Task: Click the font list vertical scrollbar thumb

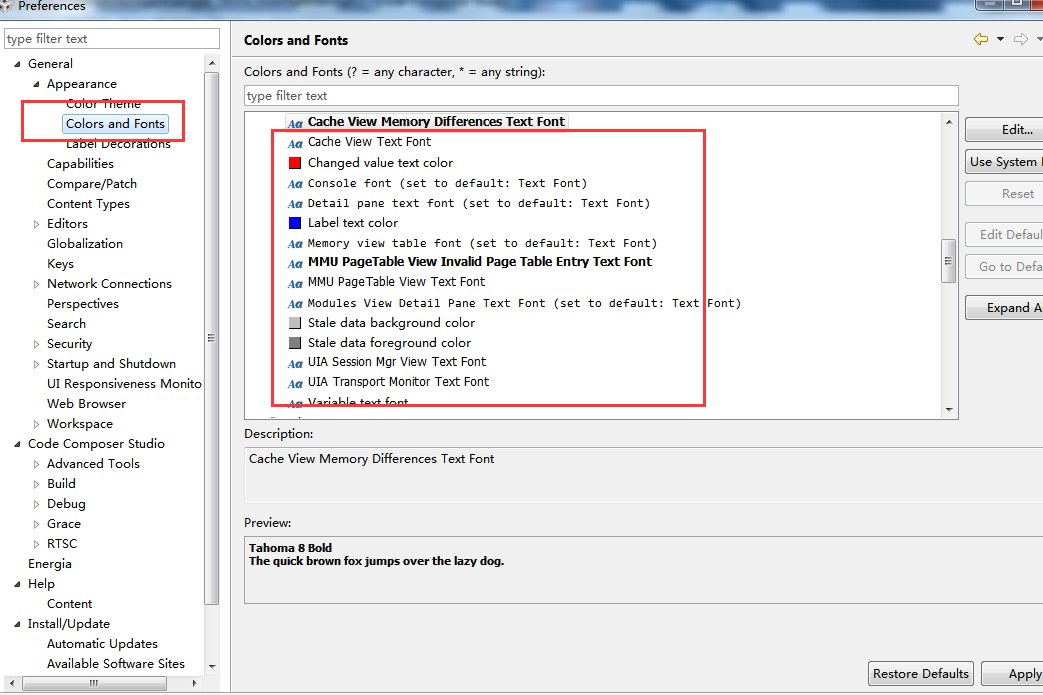Action: 949,261
